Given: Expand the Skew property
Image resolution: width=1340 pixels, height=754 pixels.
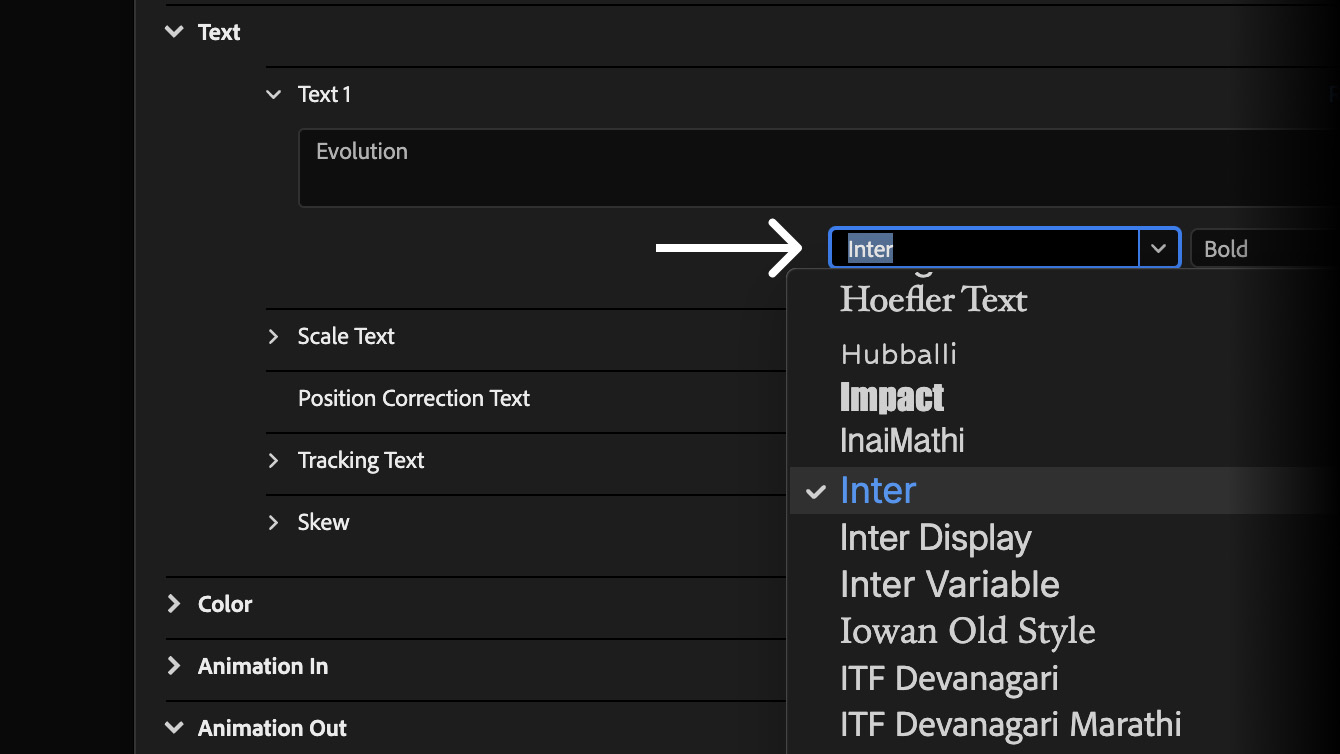Looking at the screenshot, I should 274,522.
